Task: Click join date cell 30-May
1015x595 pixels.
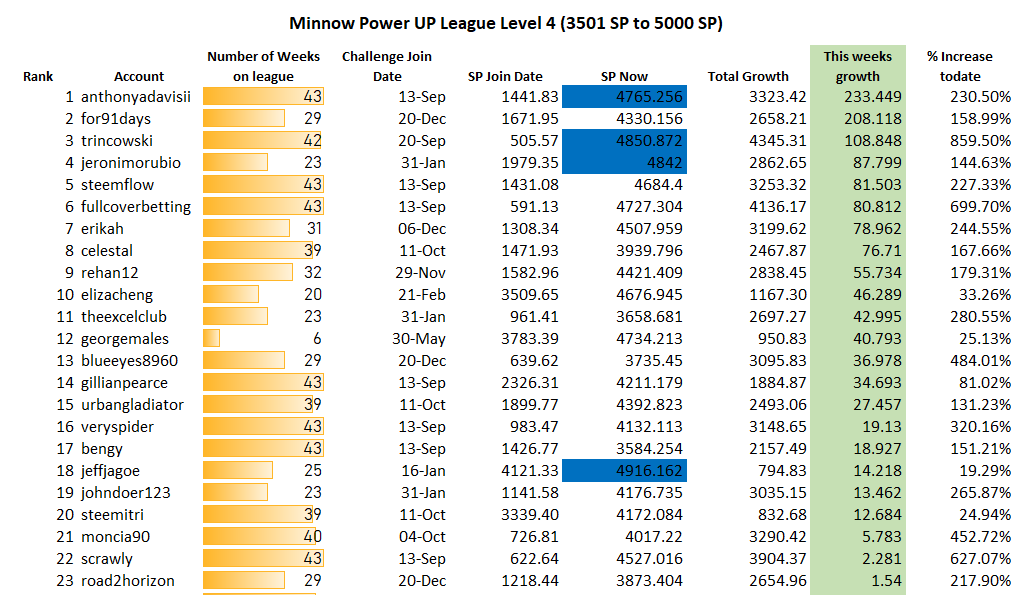Action: click(x=418, y=339)
